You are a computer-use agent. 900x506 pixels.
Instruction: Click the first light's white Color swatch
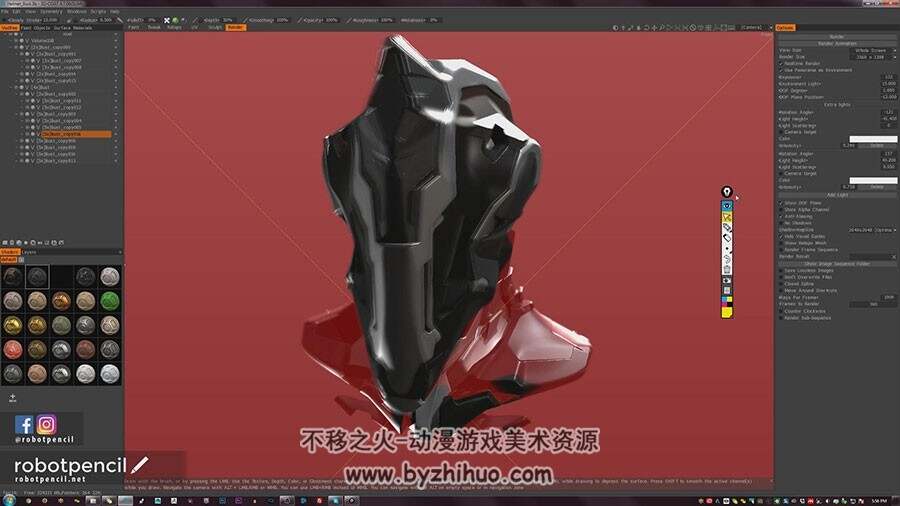[x=872, y=139]
